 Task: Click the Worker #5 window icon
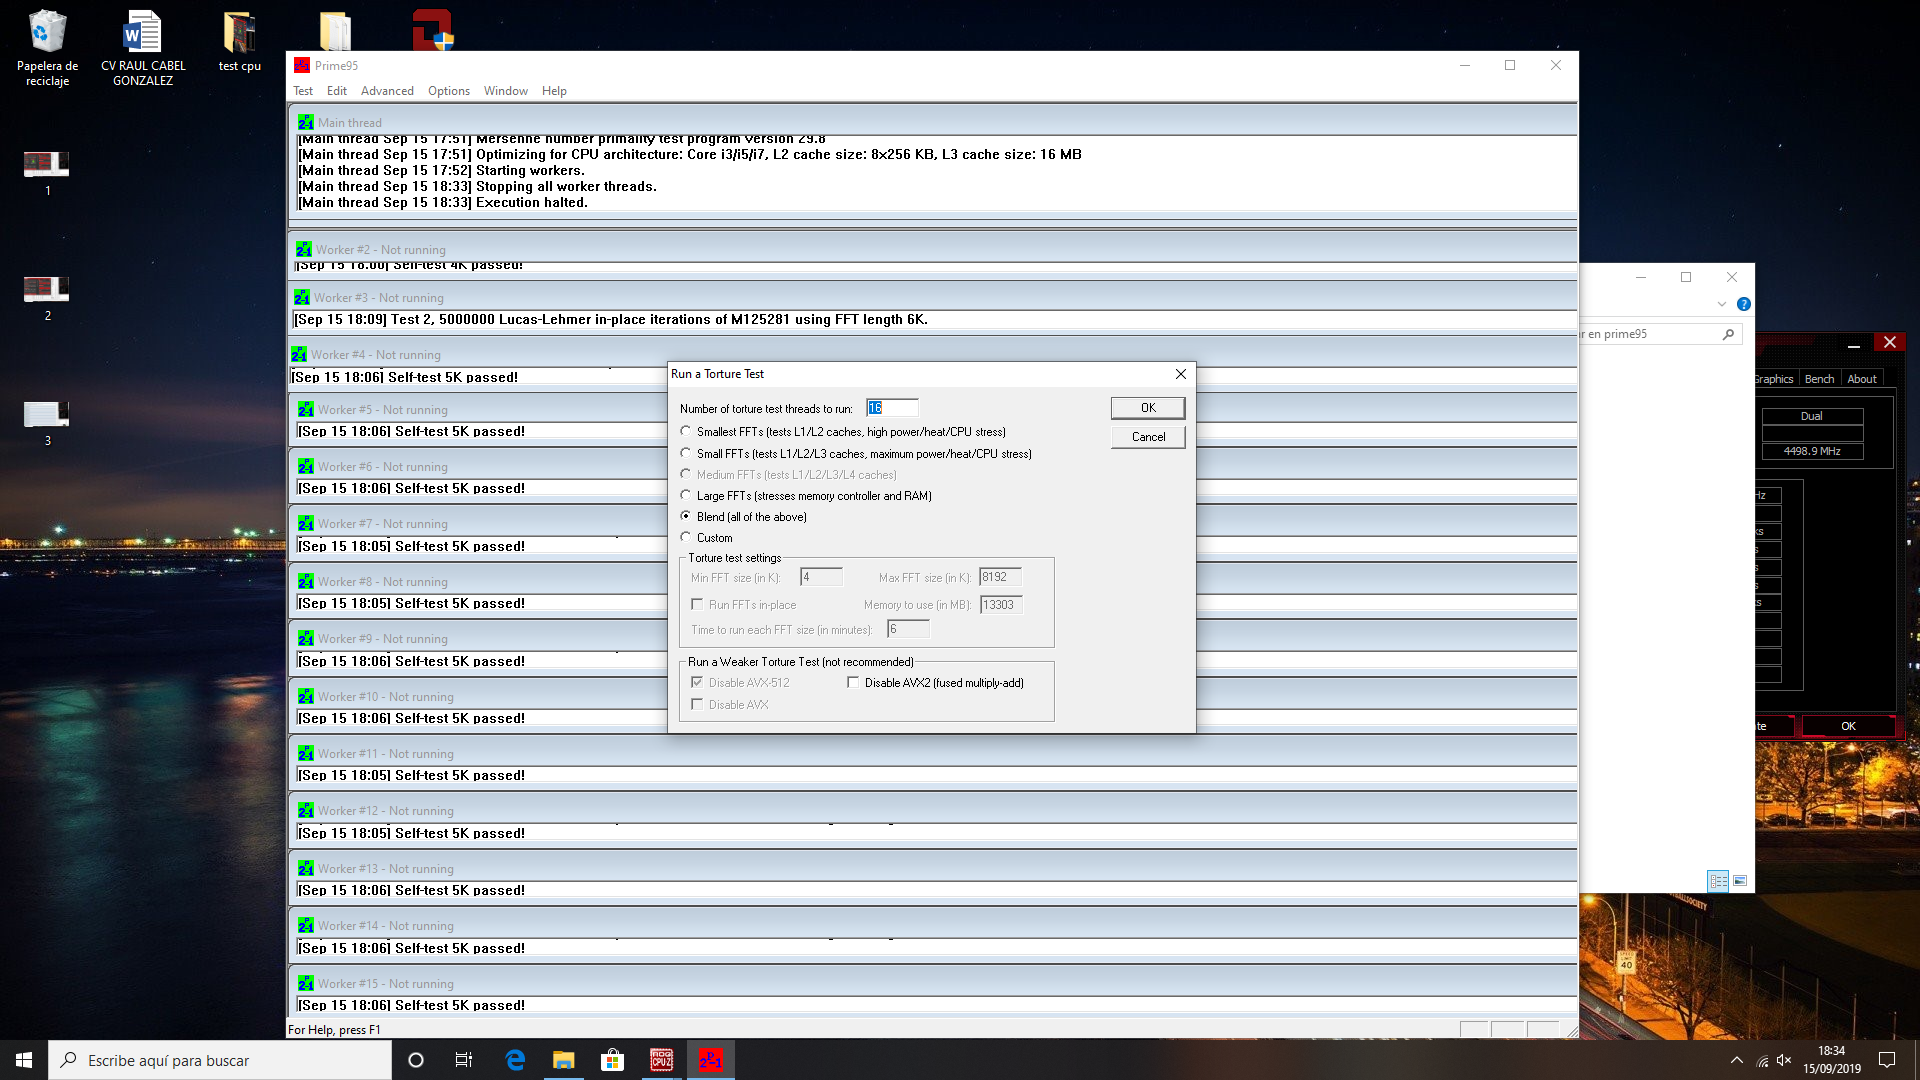point(305,410)
